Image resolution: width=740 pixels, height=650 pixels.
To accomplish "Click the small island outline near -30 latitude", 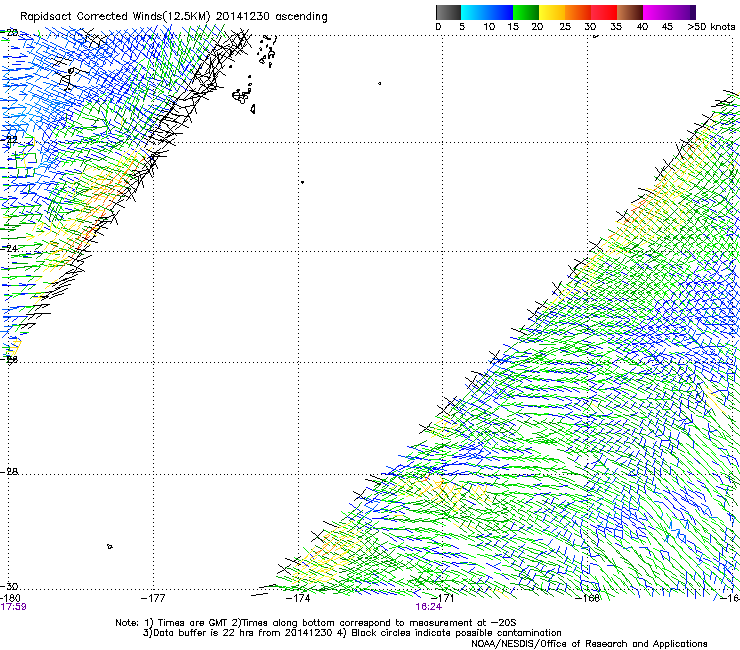I will [x=109, y=547].
